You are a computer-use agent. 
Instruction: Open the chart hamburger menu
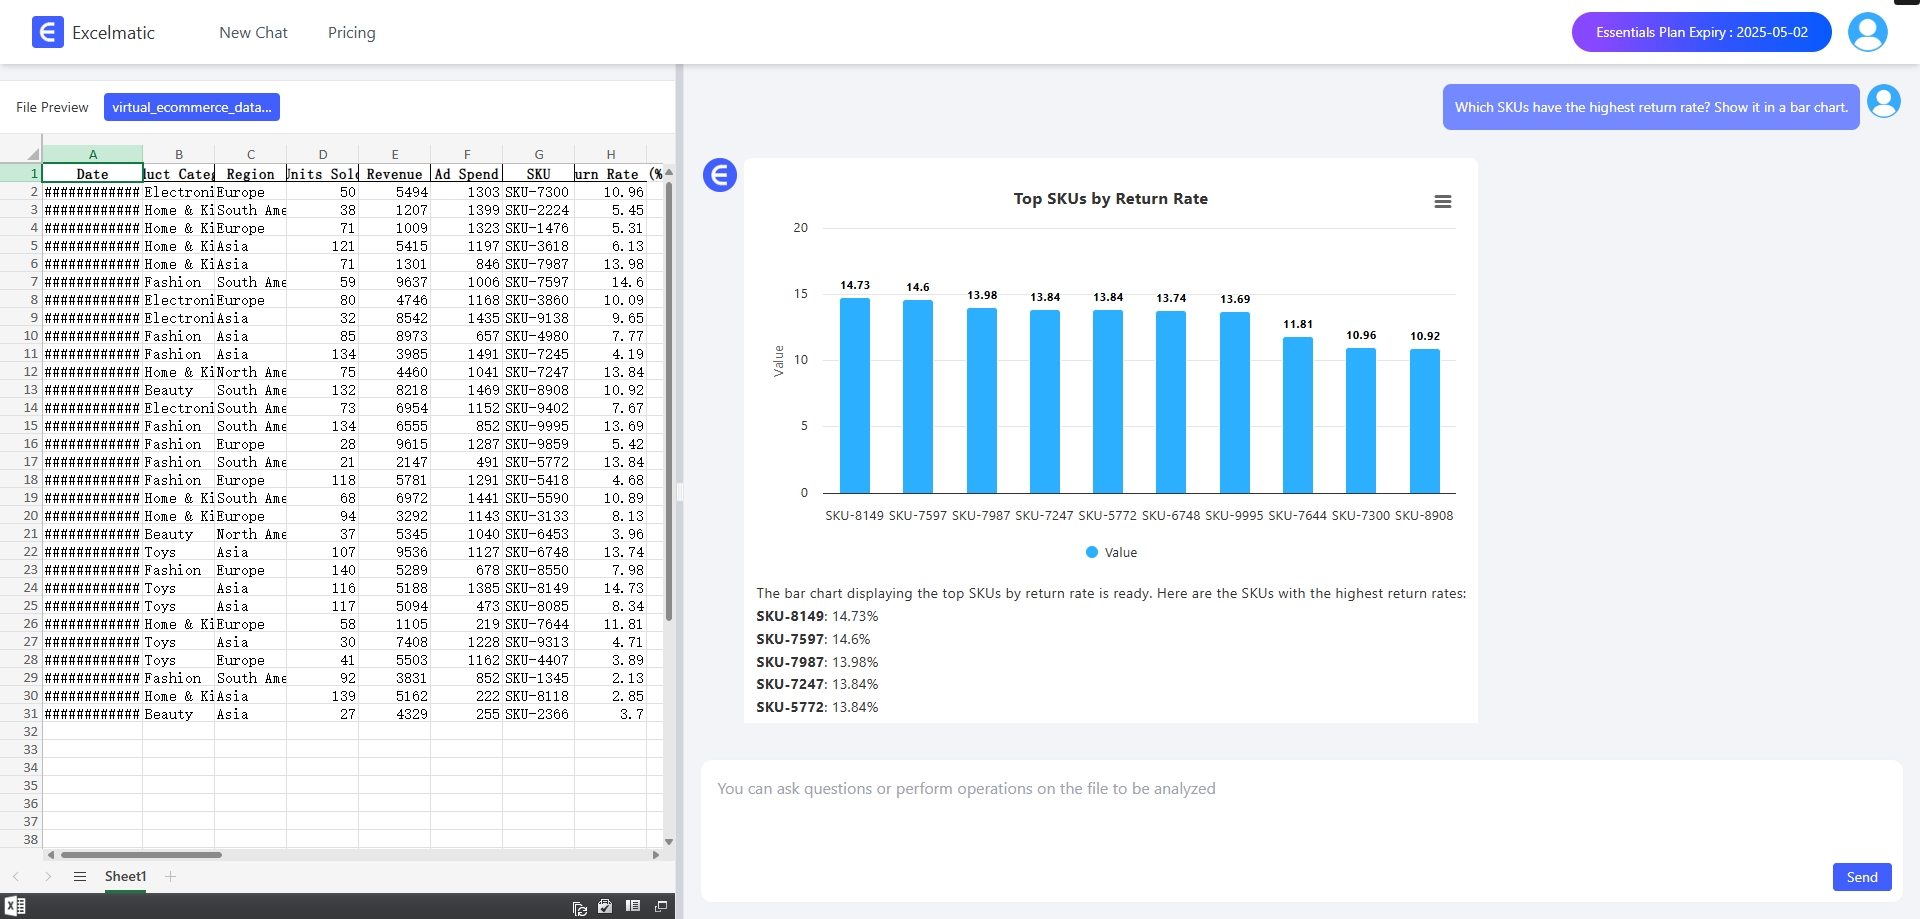tap(1442, 202)
